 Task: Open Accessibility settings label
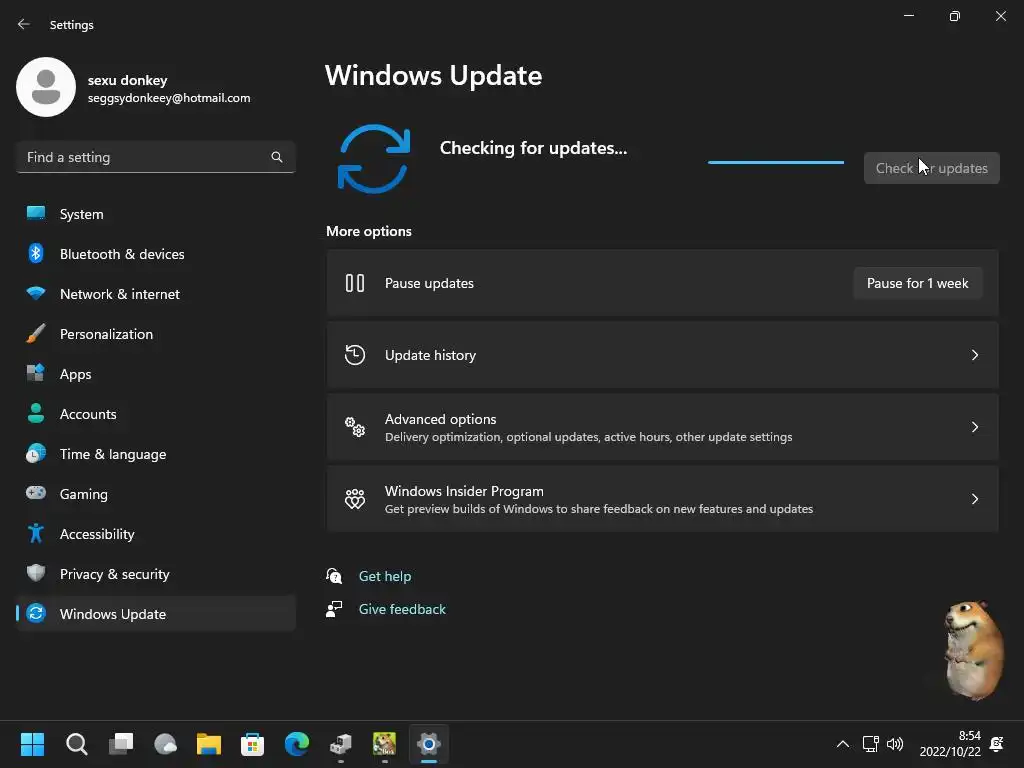tap(97, 534)
